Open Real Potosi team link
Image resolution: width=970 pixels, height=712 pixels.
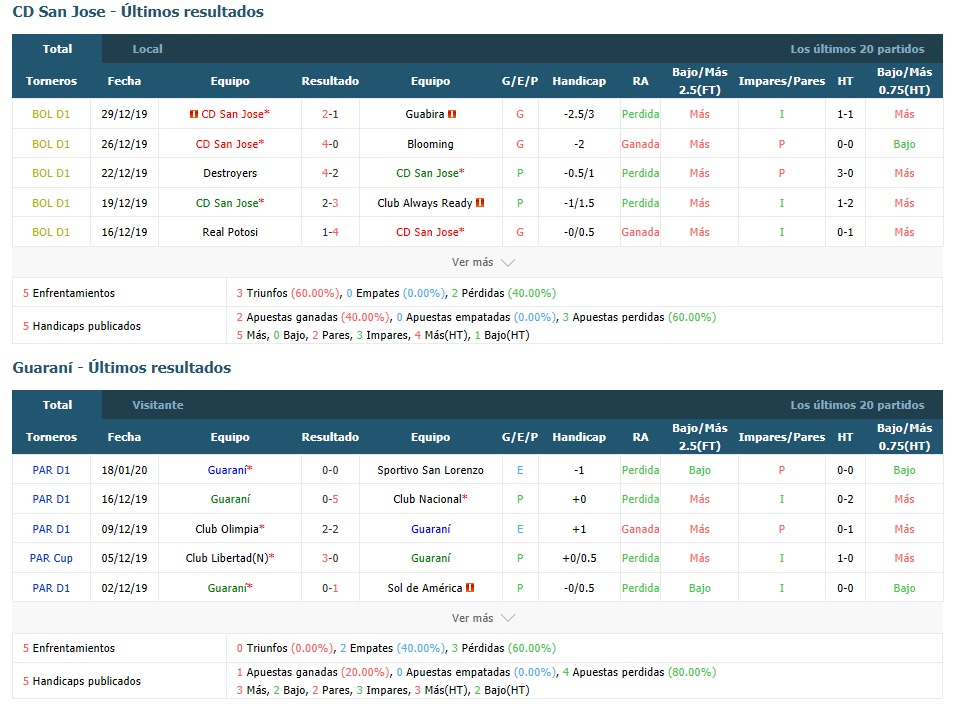[230, 232]
